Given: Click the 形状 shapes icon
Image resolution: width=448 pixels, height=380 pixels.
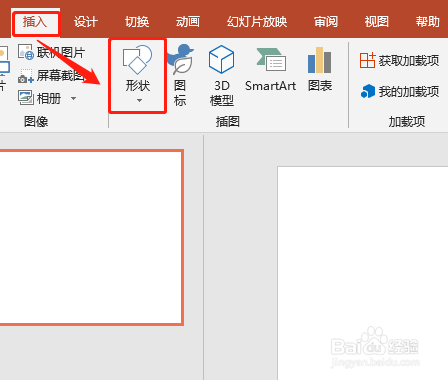Looking at the screenshot, I should coord(137,60).
